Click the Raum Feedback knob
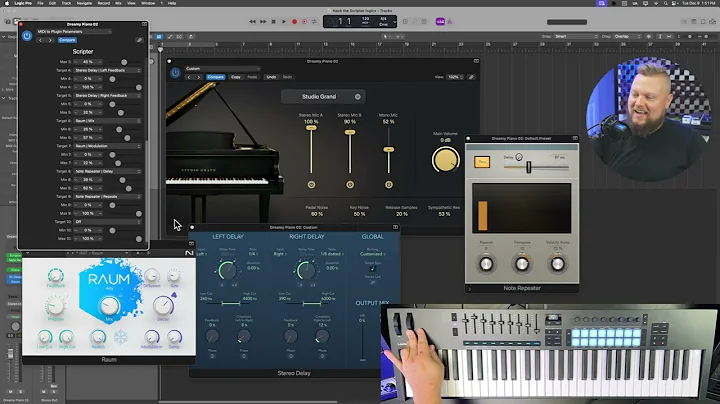Screen dimensions: 720x404 (x=56, y=275)
